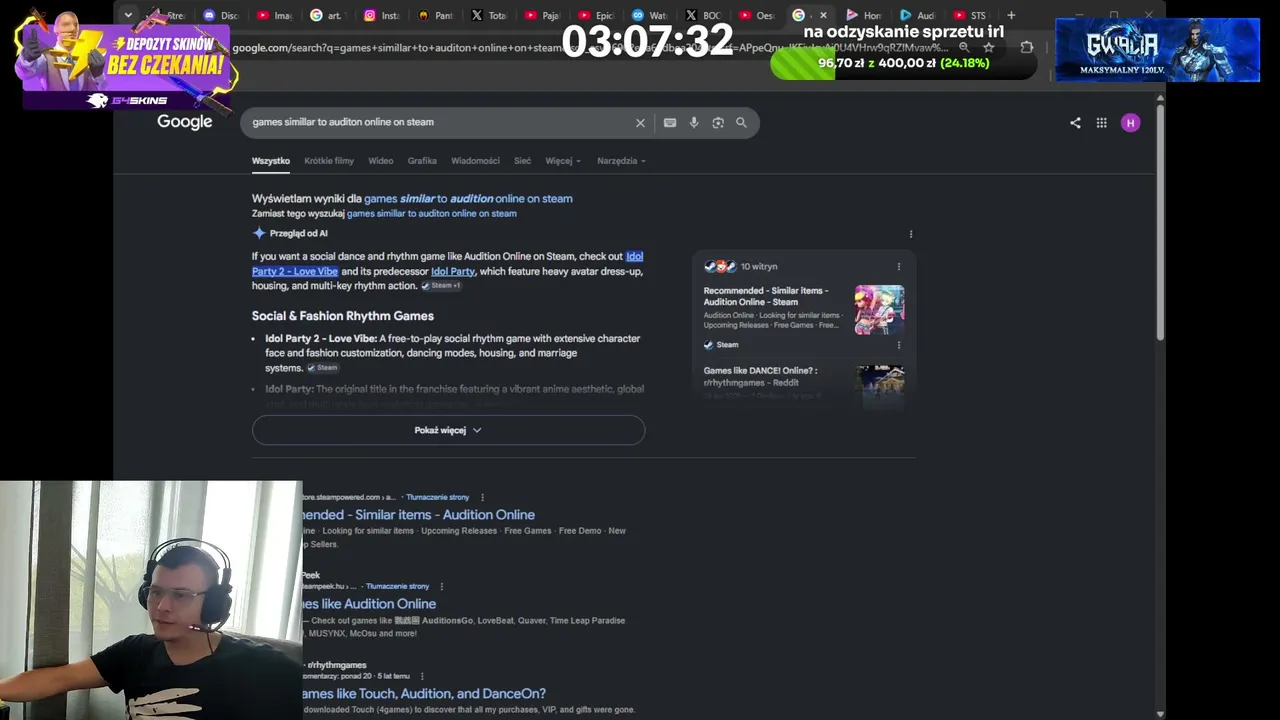The image size is (1280, 720).
Task: Open 'Games like Audition Online' Steampeek result
Action: tap(369, 604)
